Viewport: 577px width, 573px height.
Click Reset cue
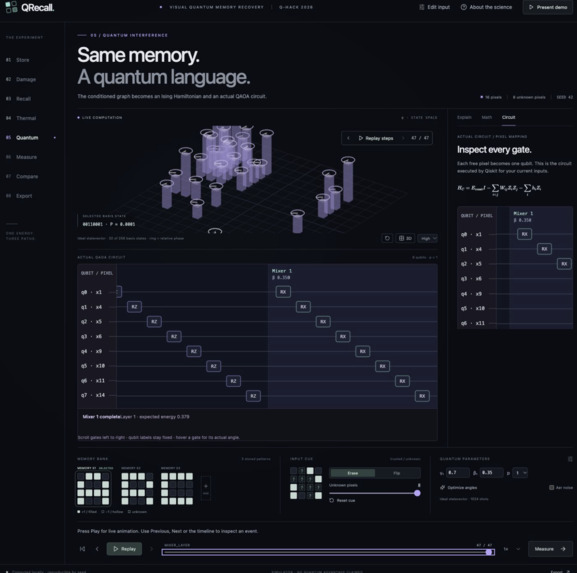(343, 501)
